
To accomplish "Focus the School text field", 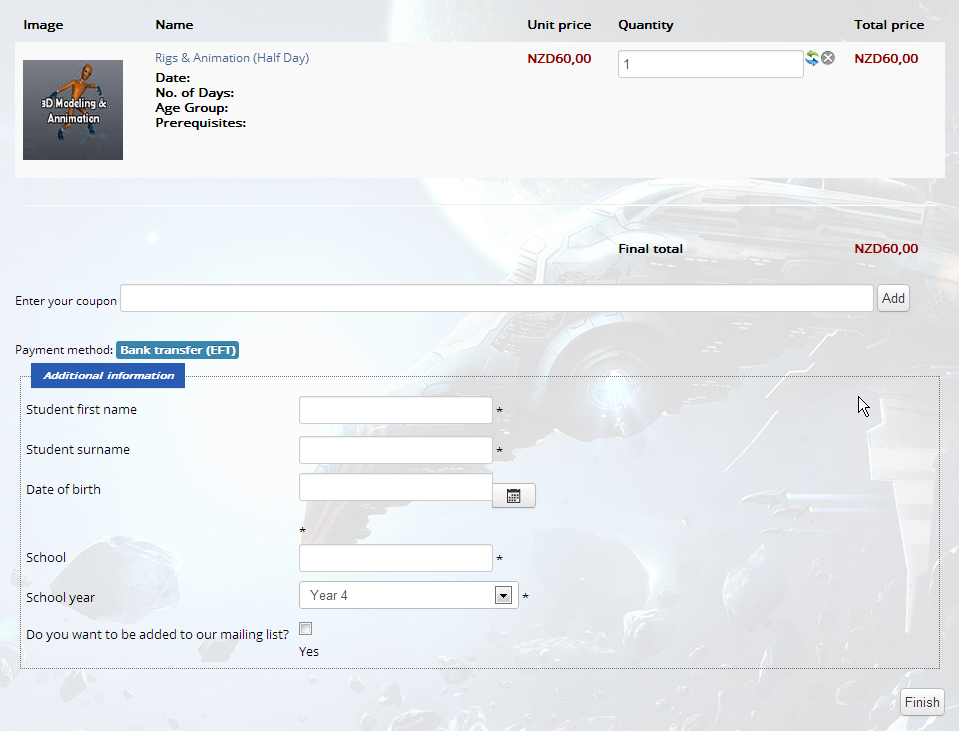I will pyautogui.click(x=396, y=558).
